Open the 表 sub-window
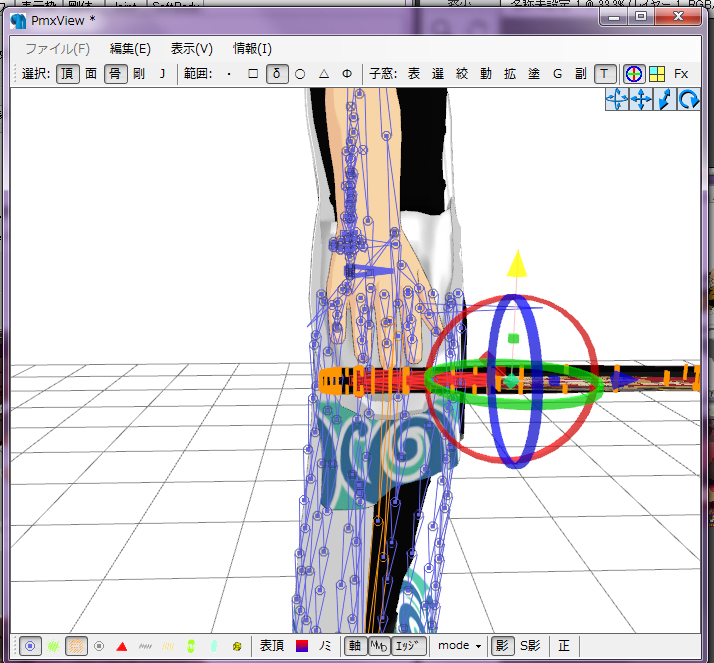The height and width of the screenshot is (663, 714). pos(414,74)
